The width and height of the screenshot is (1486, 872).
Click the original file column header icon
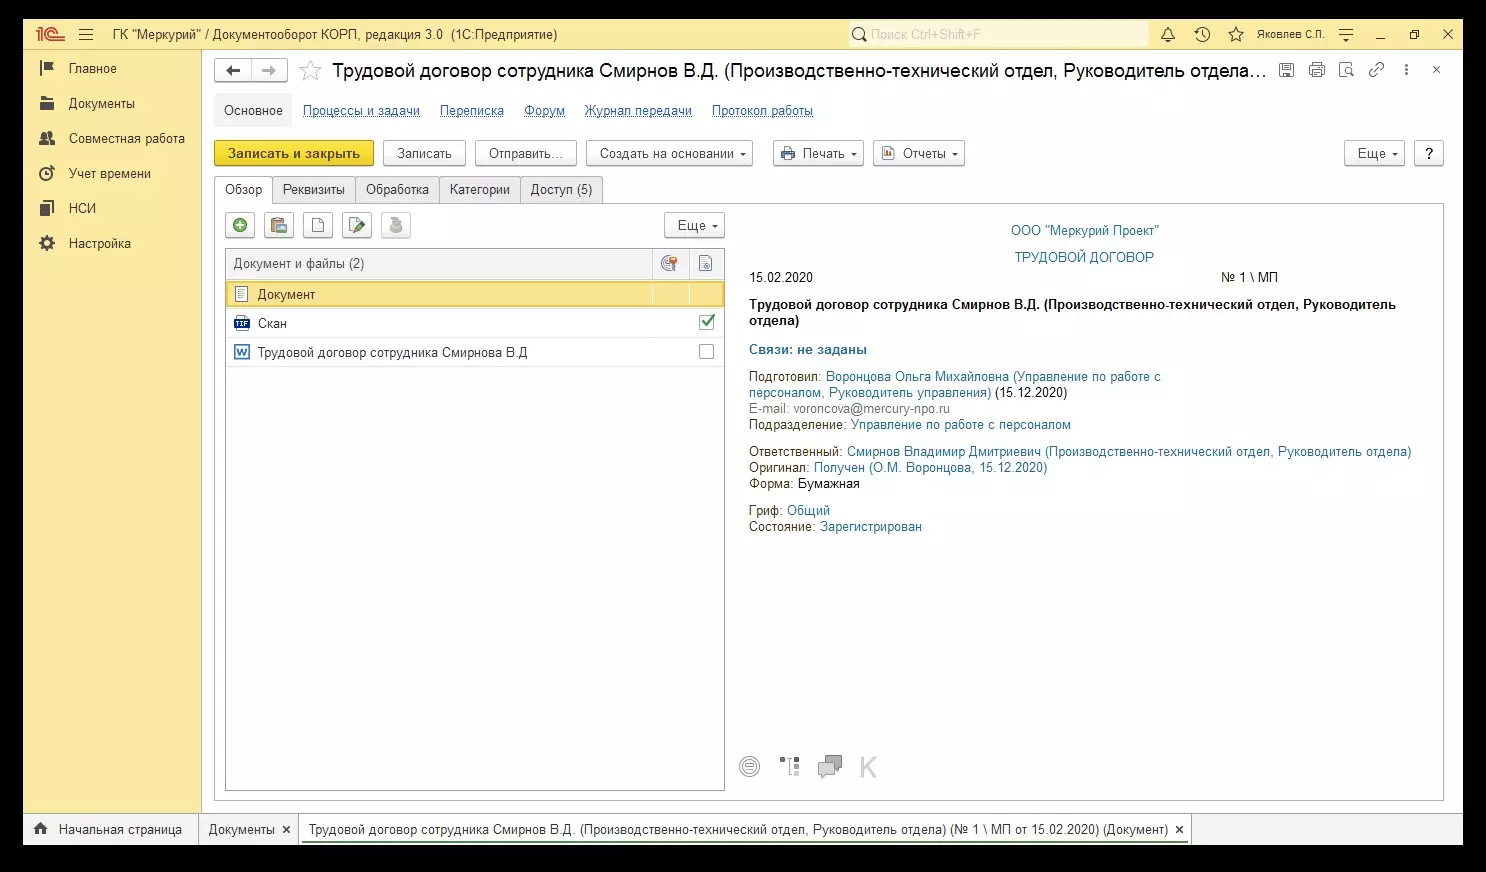706,264
